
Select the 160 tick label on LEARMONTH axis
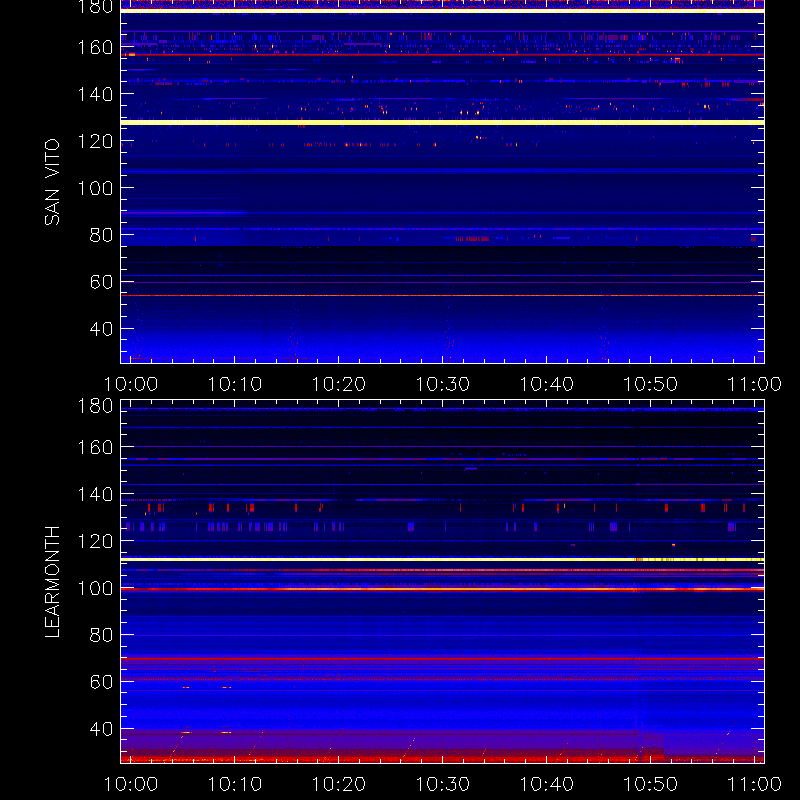point(95,447)
